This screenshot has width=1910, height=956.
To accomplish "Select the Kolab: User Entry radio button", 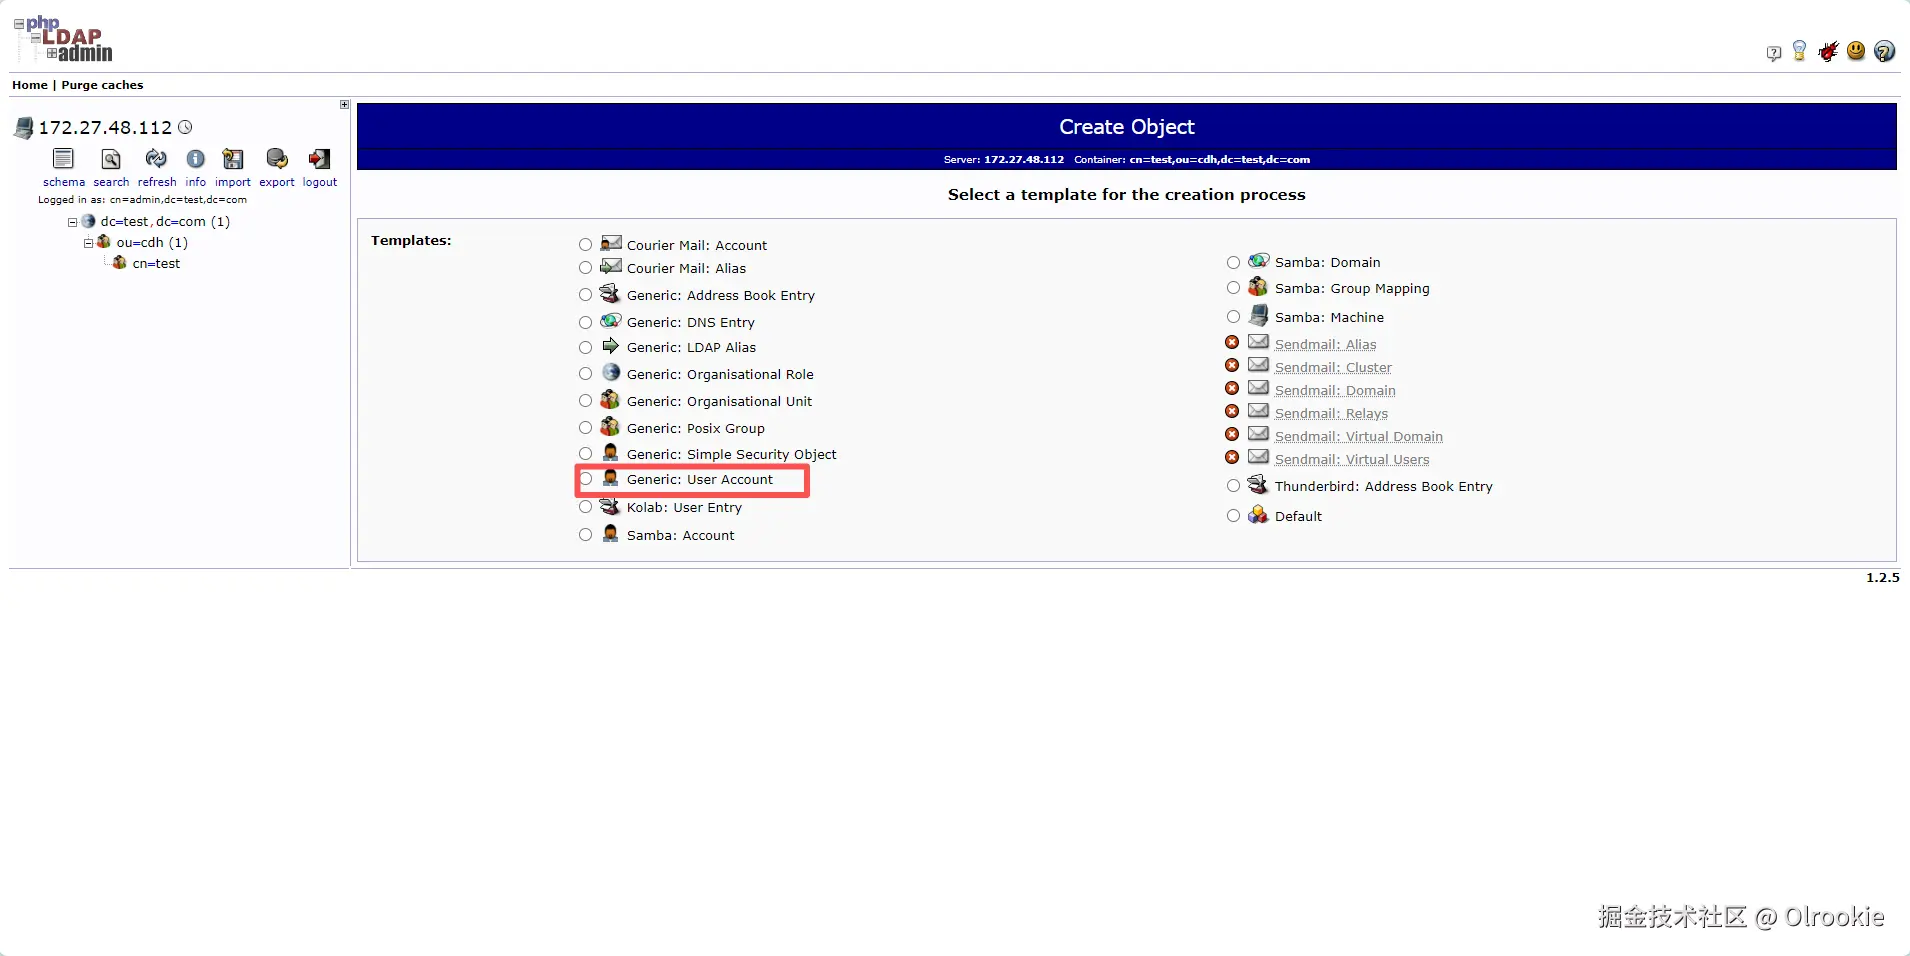I will [x=586, y=507].
